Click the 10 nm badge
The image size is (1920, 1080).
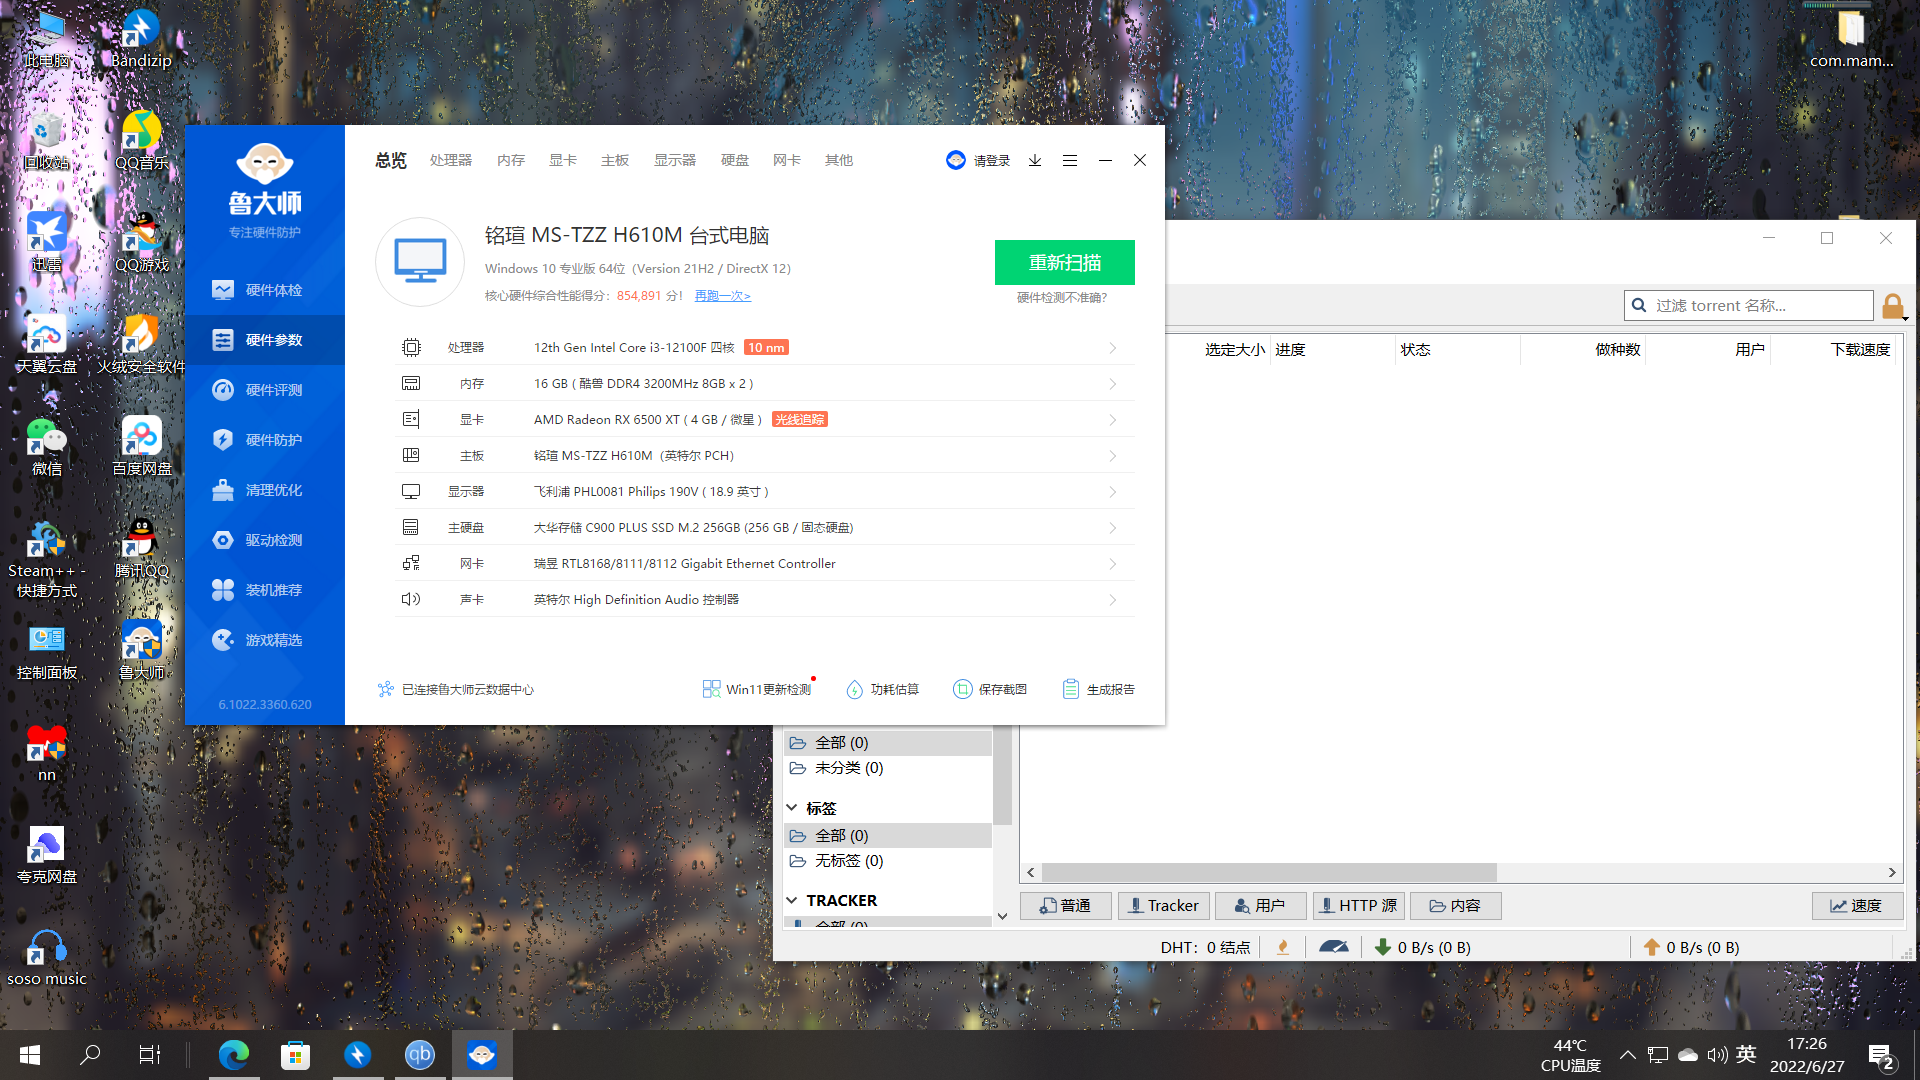pos(766,348)
